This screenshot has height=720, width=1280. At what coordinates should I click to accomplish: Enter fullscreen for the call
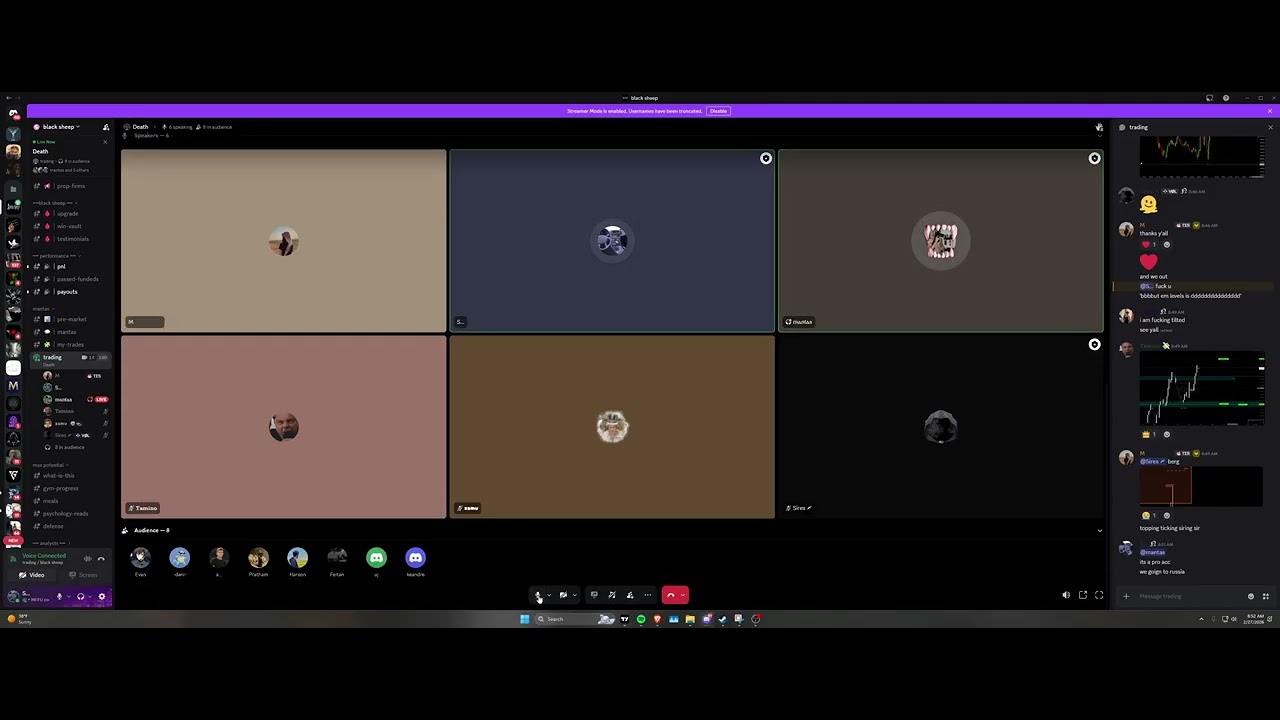pos(1099,595)
